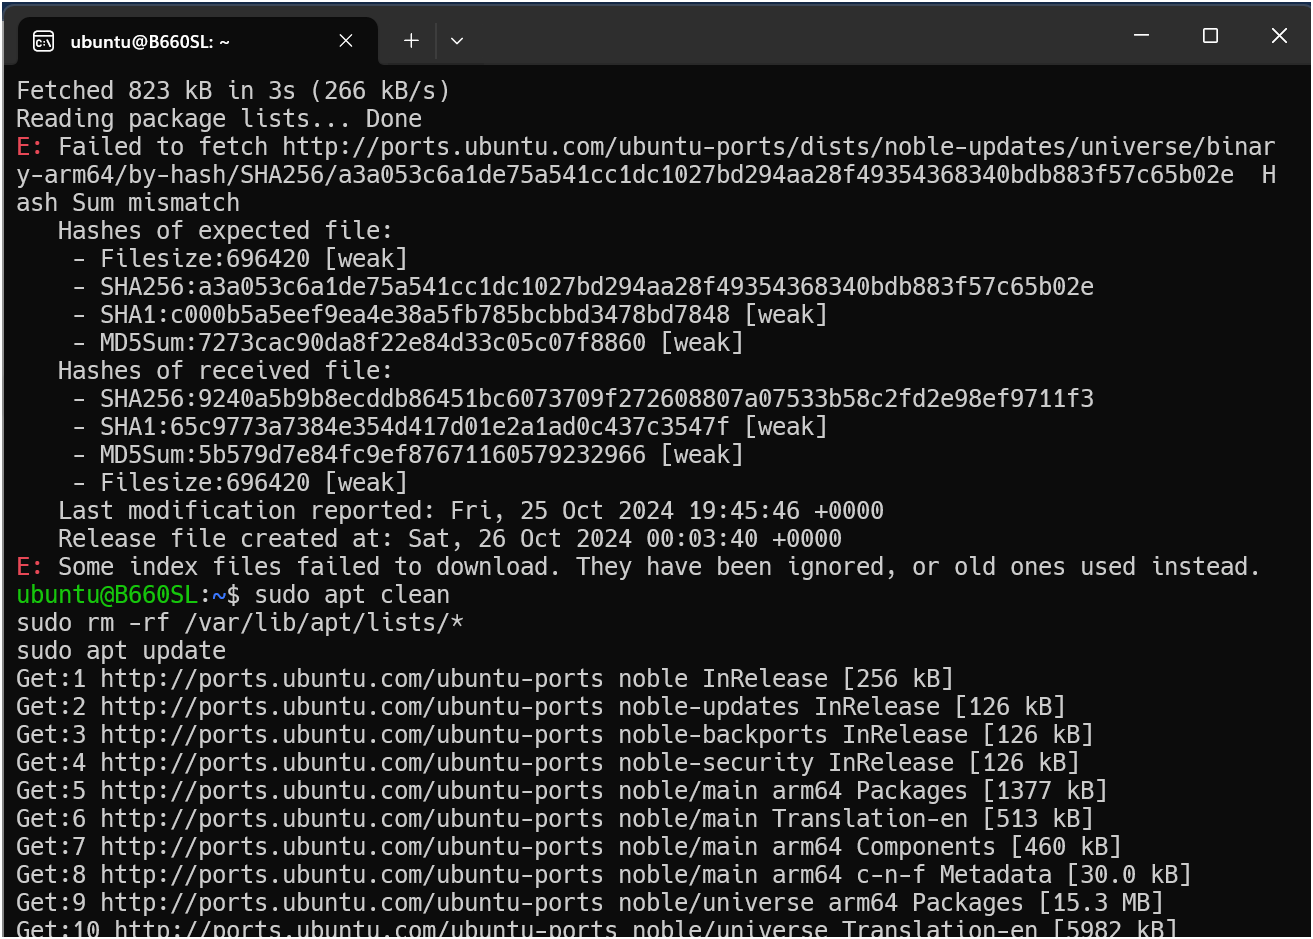1313x939 pixels.
Task: Click the terminal icon in the tab
Action: (43, 41)
